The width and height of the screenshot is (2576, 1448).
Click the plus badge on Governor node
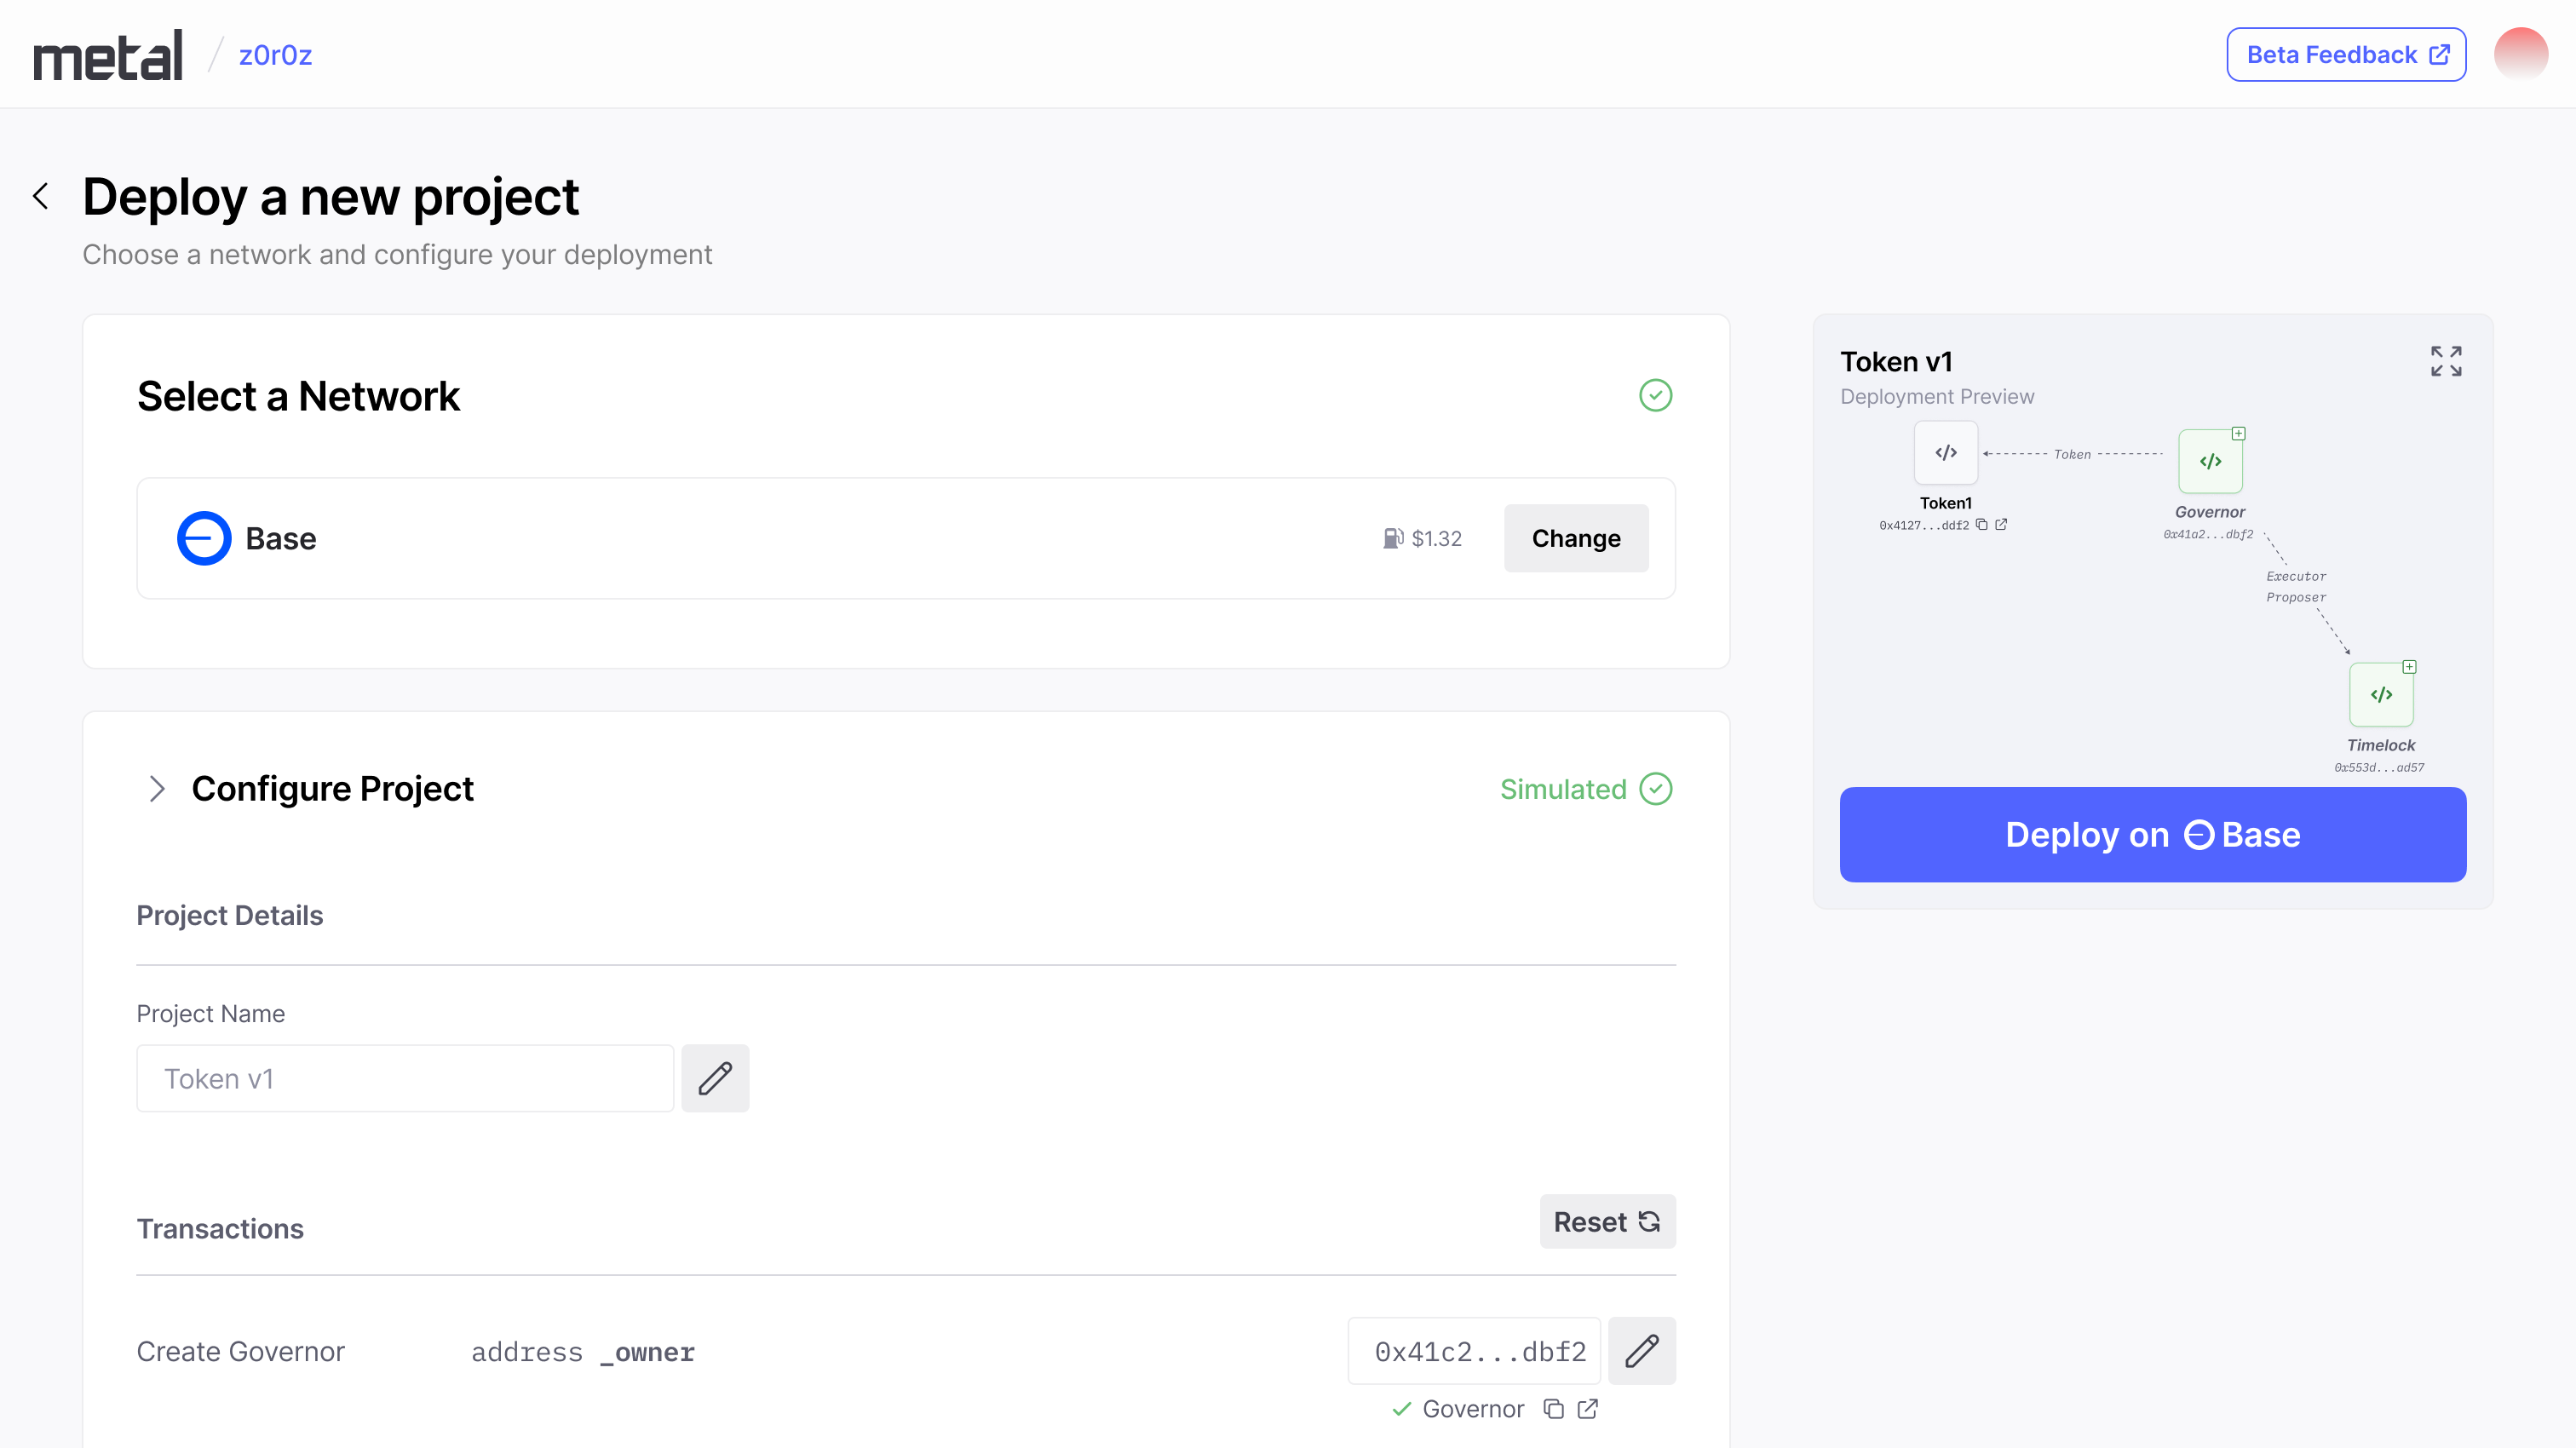point(2239,434)
